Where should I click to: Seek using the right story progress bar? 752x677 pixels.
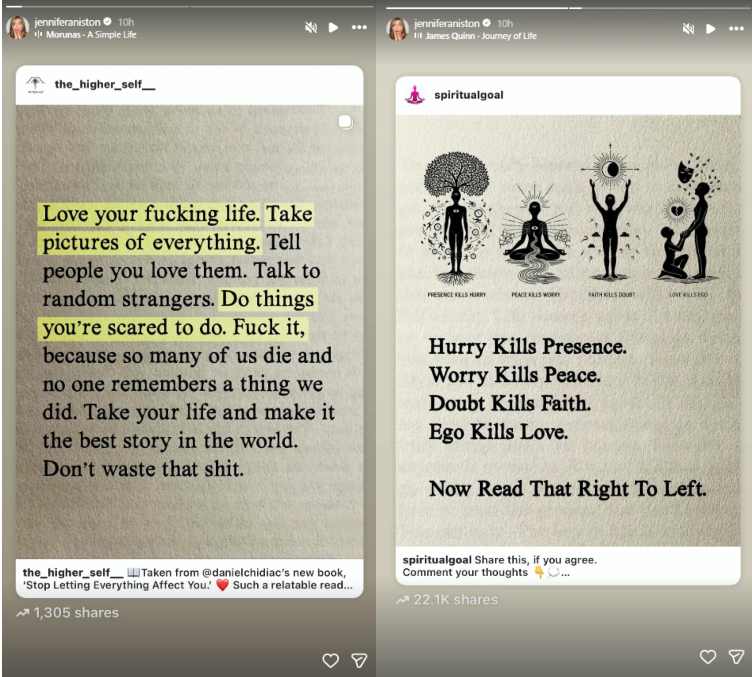coord(569,8)
